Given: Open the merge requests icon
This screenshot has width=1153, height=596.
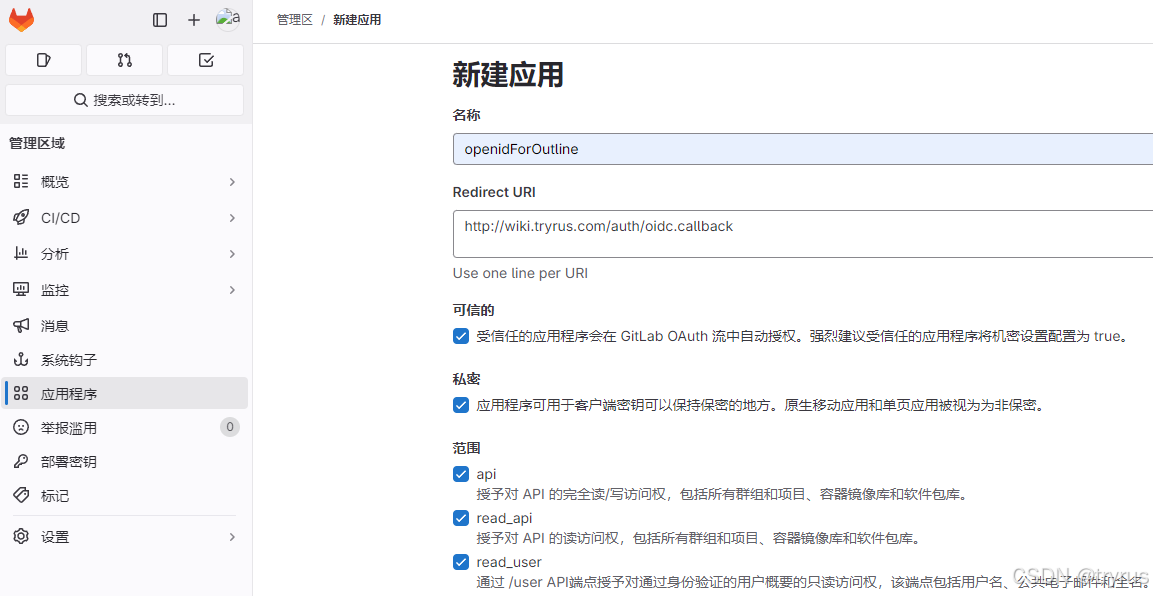Looking at the screenshot, I should [124, 60].
